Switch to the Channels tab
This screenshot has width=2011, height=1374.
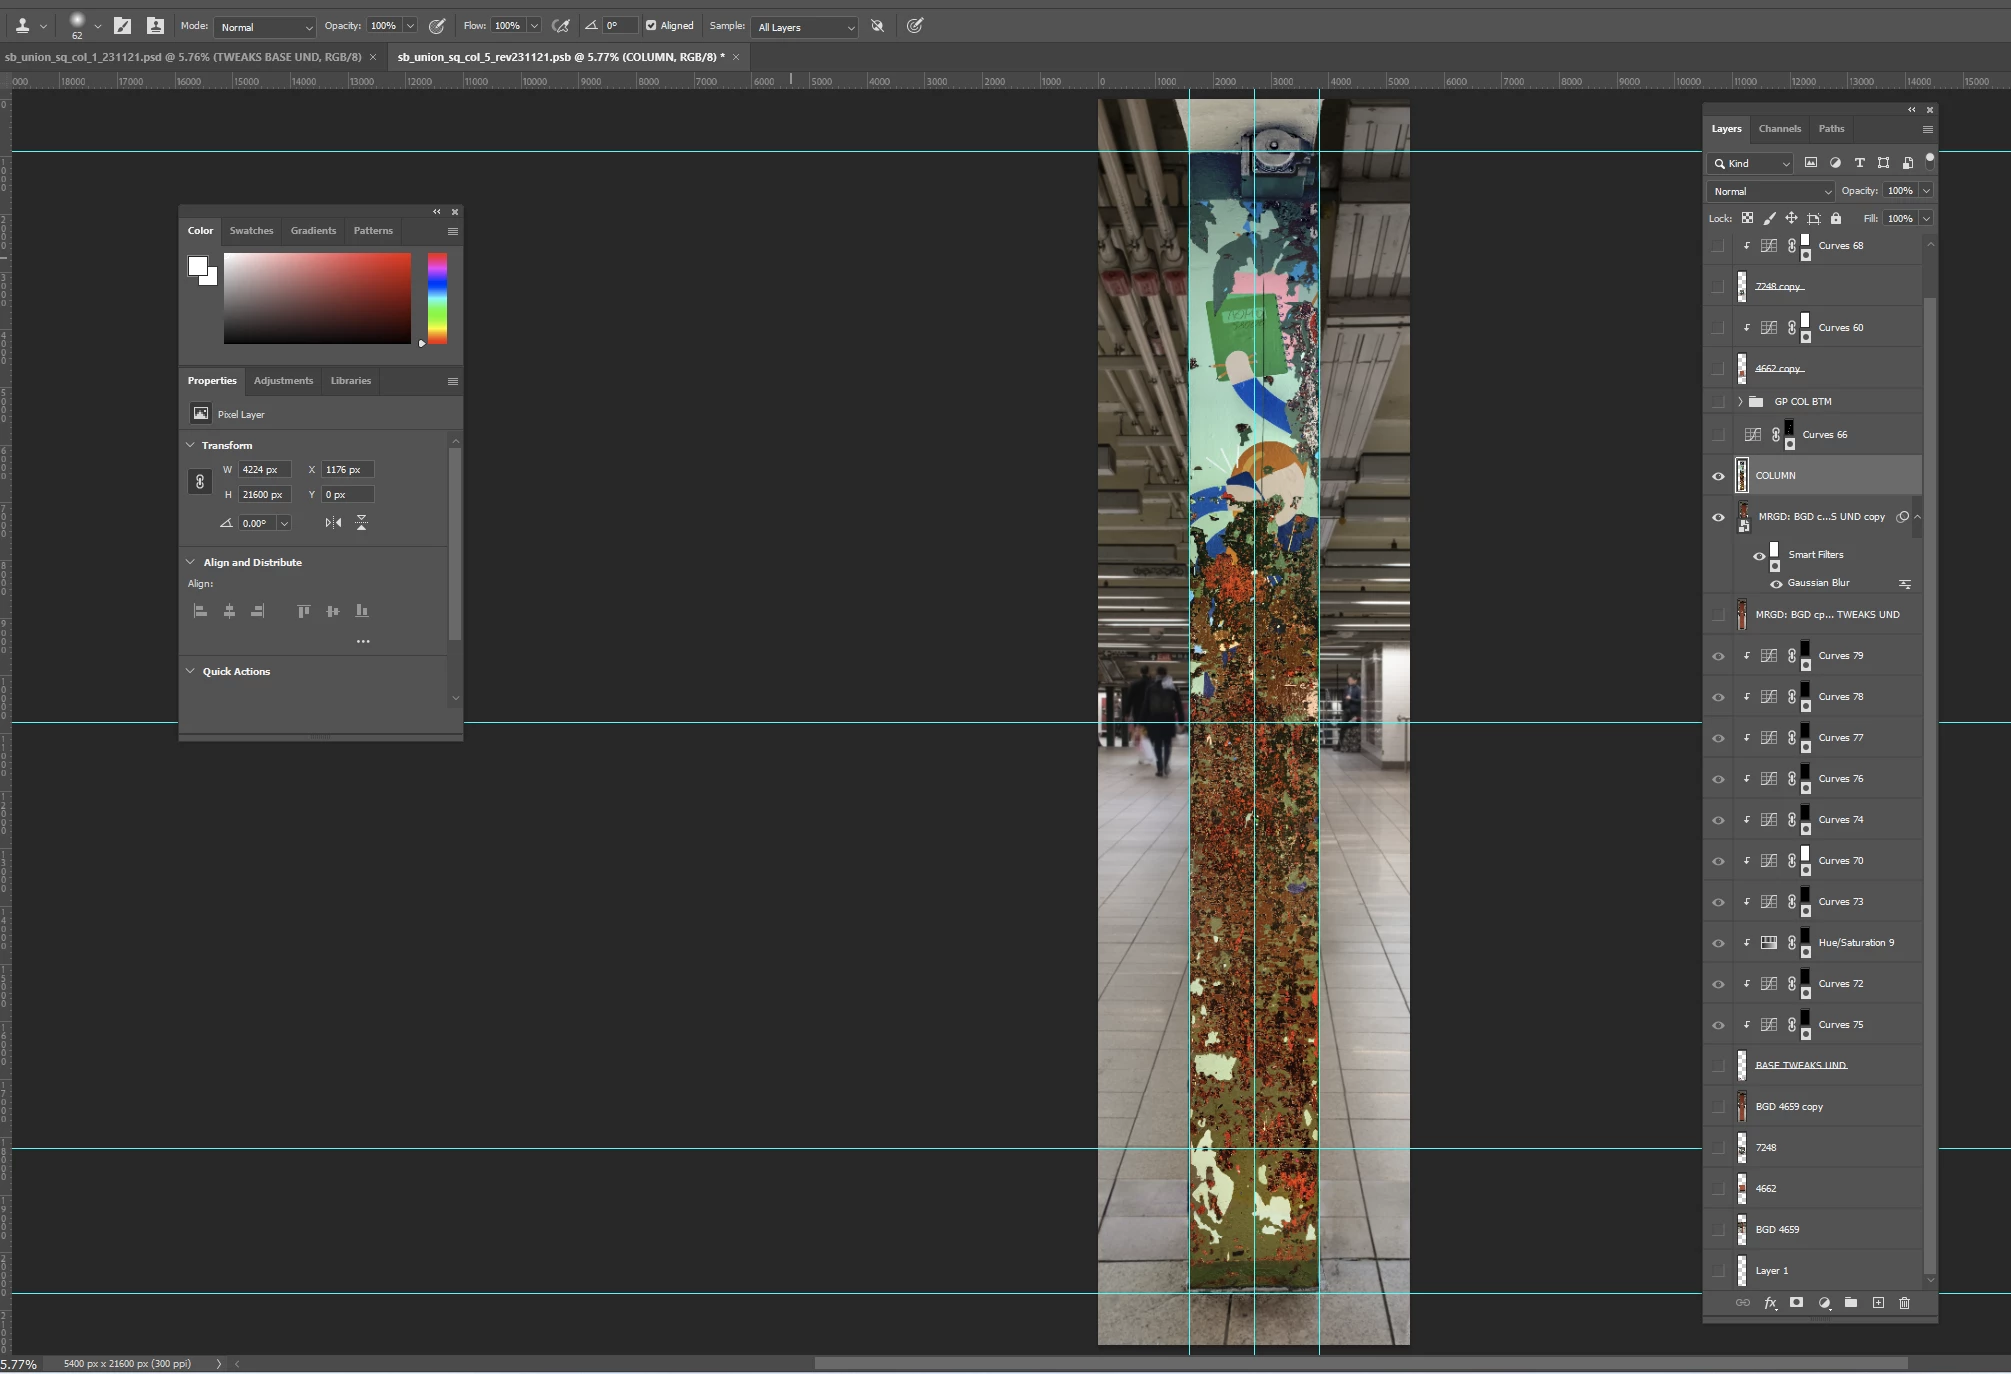point(1779,129)
